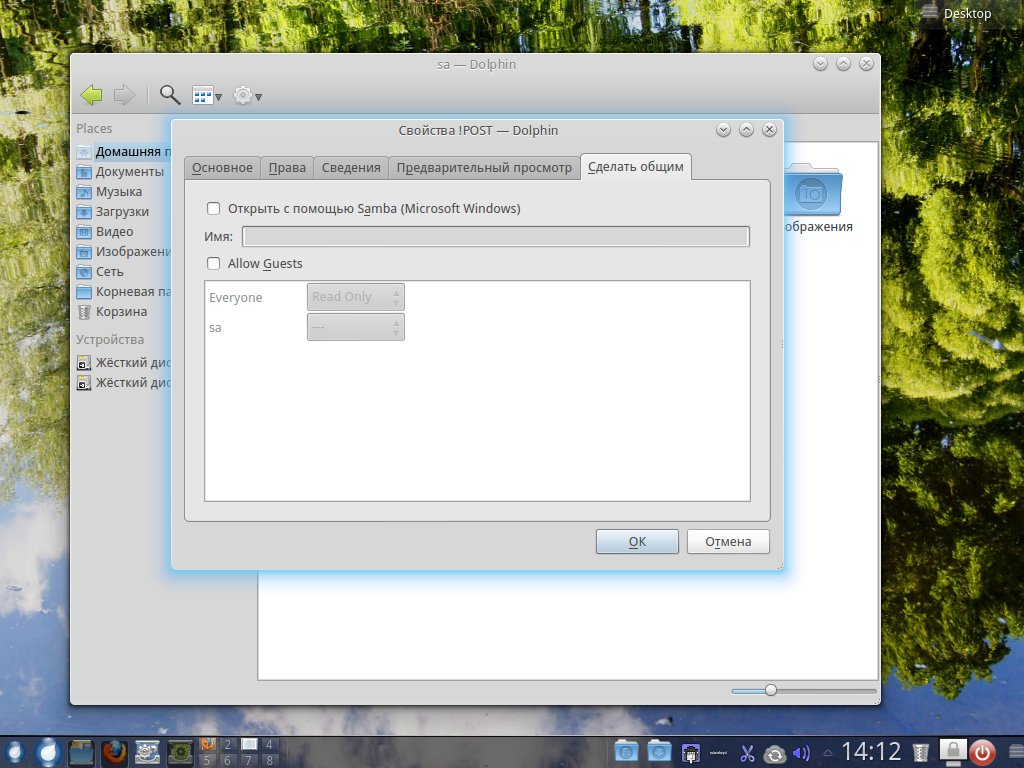
Task: Launch the file manager from the panel
Action: pos(82,753)
